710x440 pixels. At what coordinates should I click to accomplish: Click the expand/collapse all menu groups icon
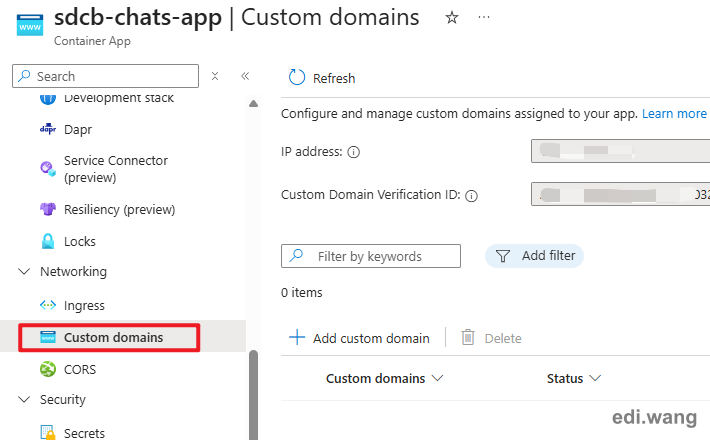(215, 76)
